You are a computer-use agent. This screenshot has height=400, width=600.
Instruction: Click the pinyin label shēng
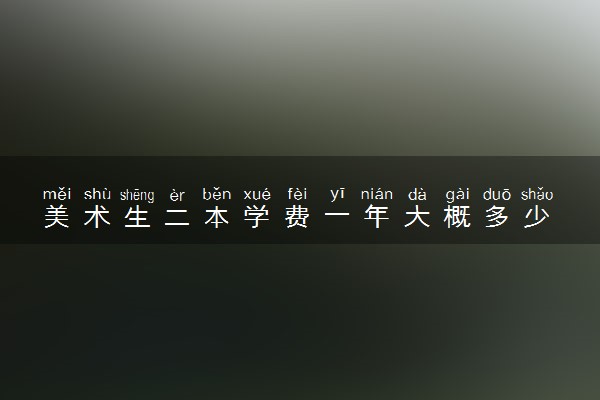pyautogui.click(x=137, y=195)
